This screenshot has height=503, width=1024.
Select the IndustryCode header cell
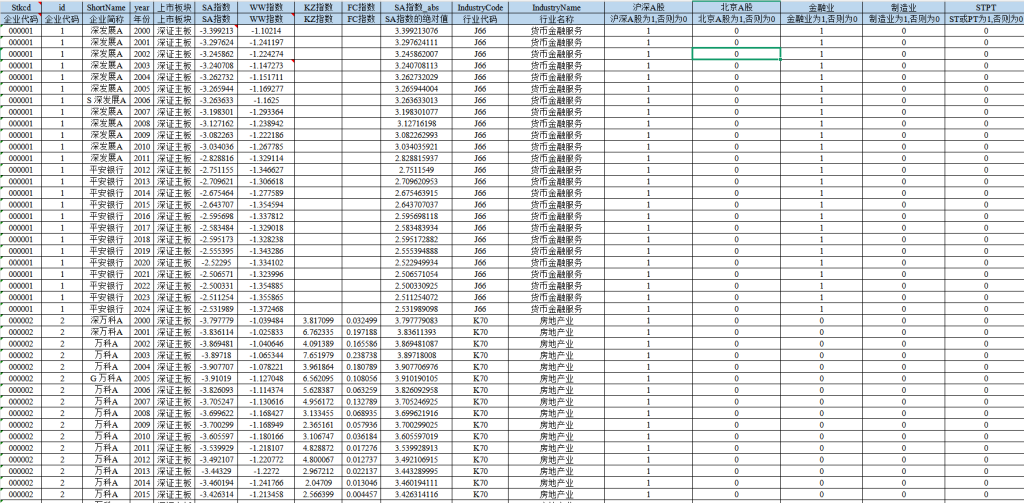click(480, 7)
